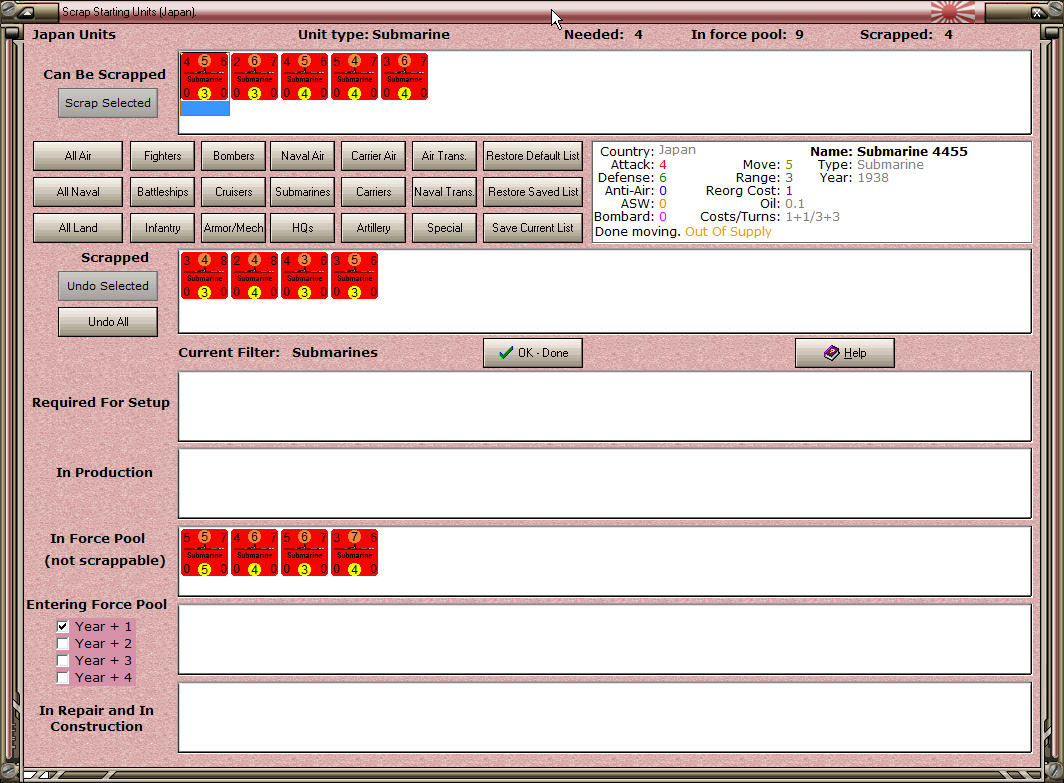This screenshot has height=783, width=1064.
Task: Filter by Infantry units
Action: (x=162, y=228)
